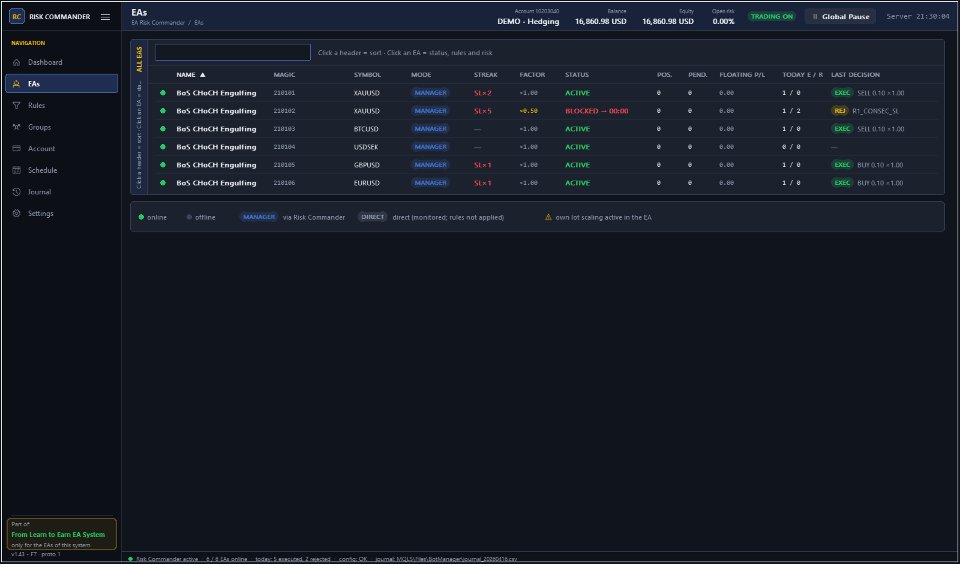Viewport: 960px width, 564px height.
Task: Click the Journal history icon
Action: (x=17, y=192)
